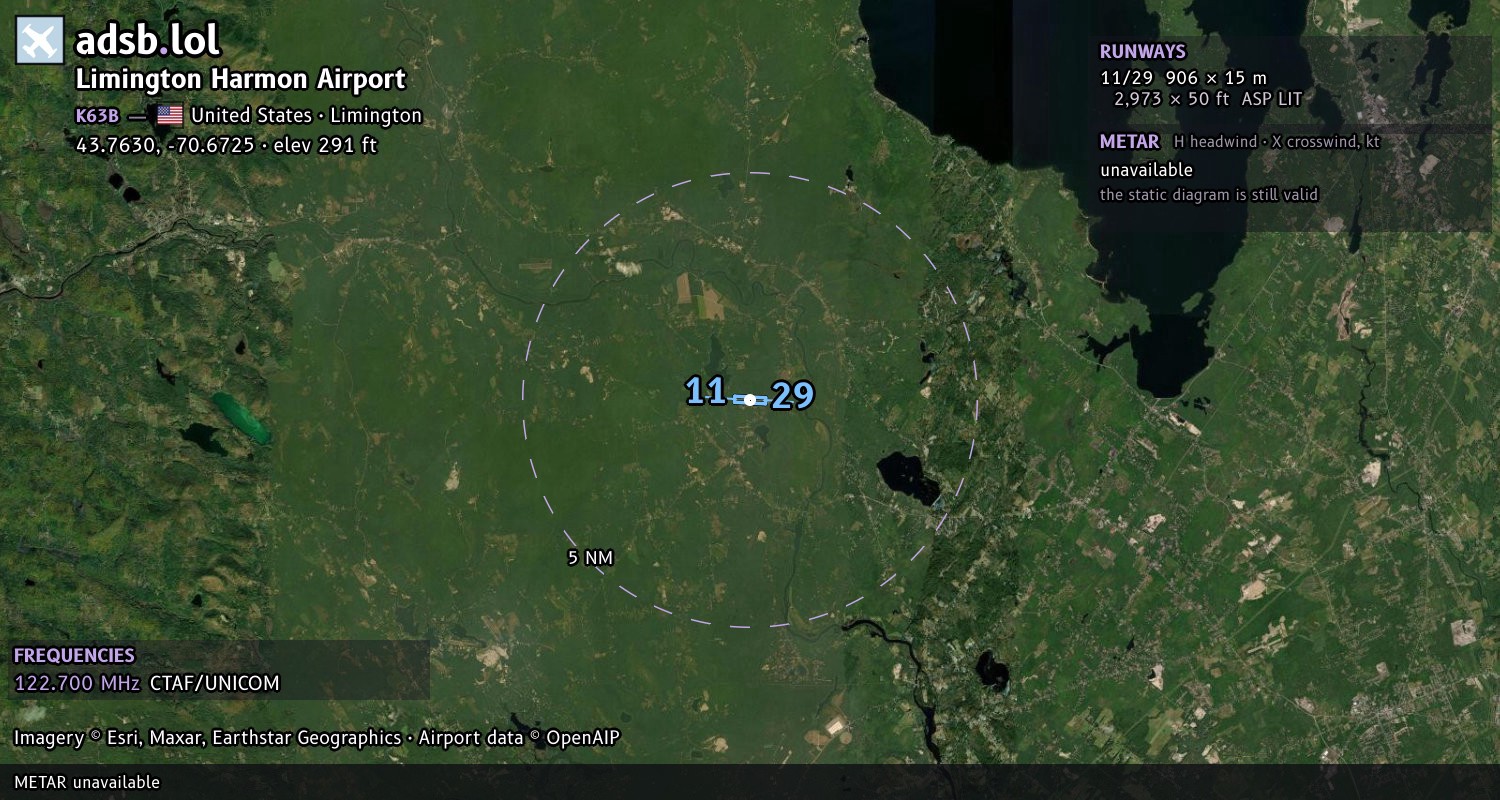Image resolution: width=1500 pixels, height=800 pixels.
Task: Select the Limington Harmon Airport heading
Action: (x=241, y=80)
